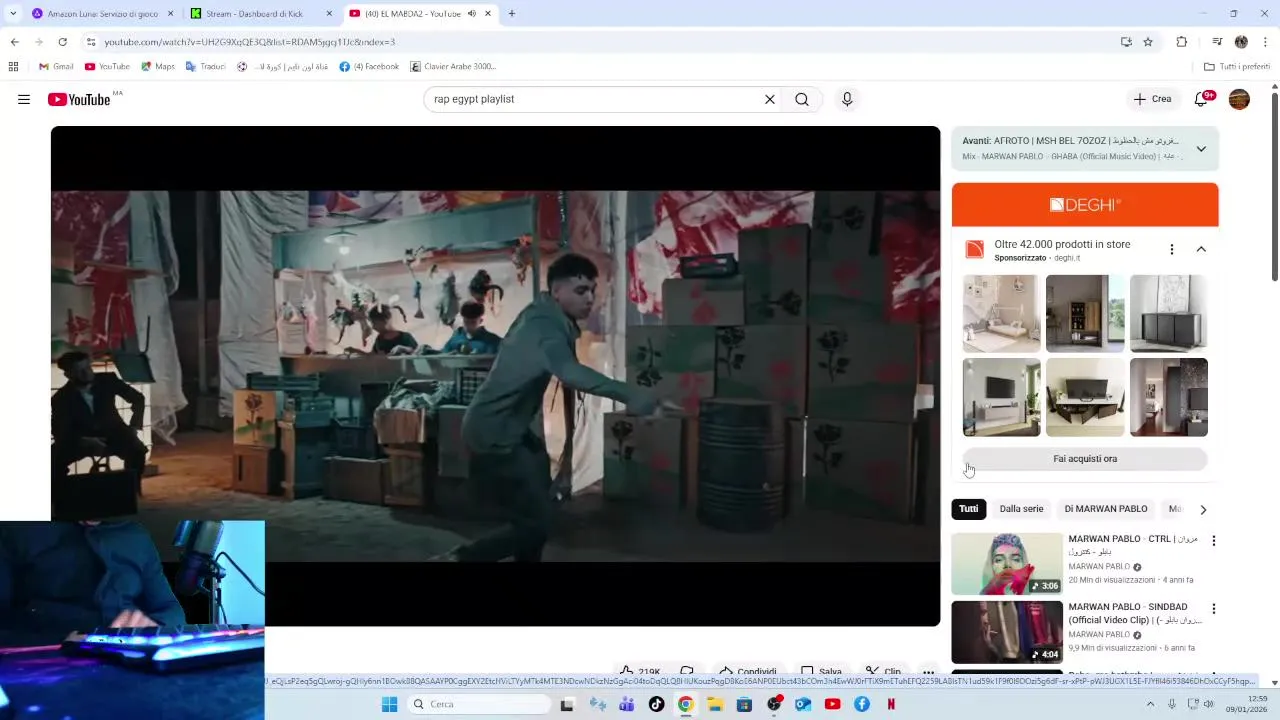Bookmark this page with the star icon
Image resolution: width=1280 pixels, height=720 pixels.
(1148, 42)
